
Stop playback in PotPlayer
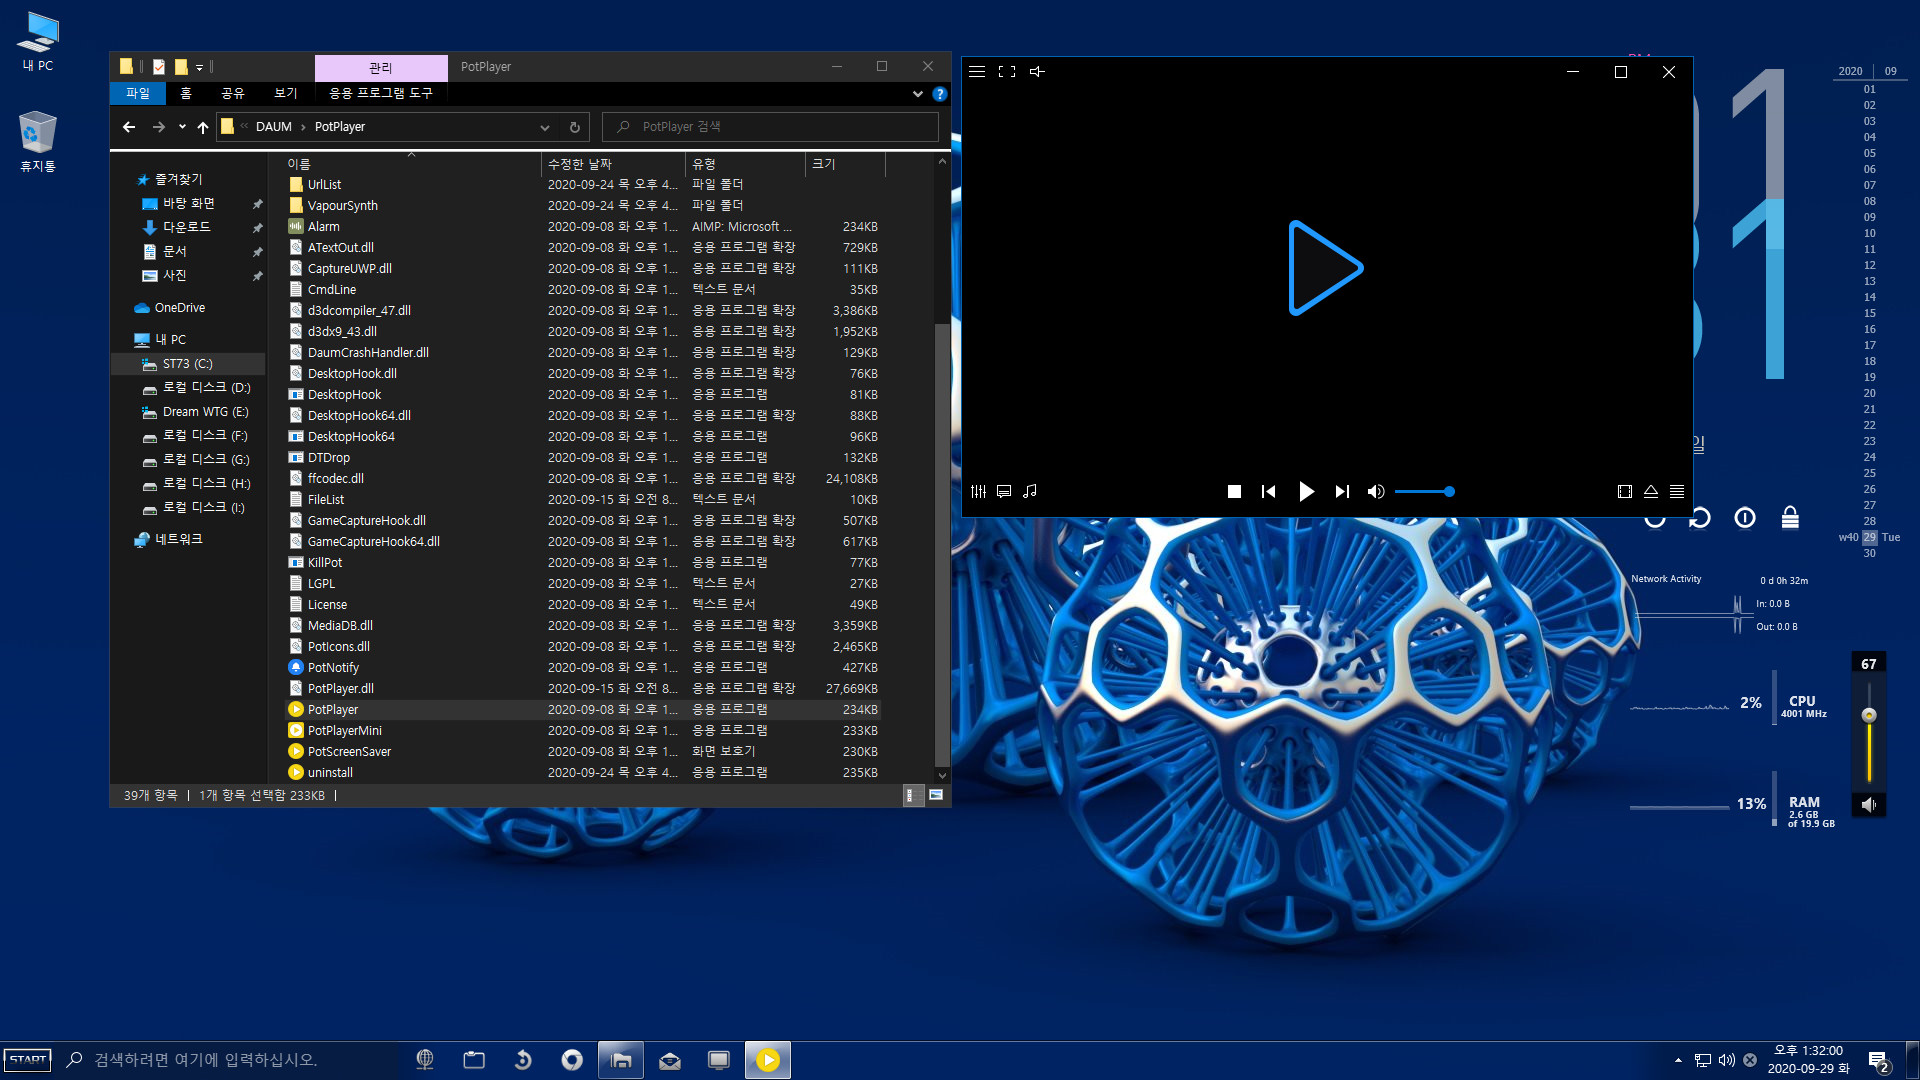1234,491
